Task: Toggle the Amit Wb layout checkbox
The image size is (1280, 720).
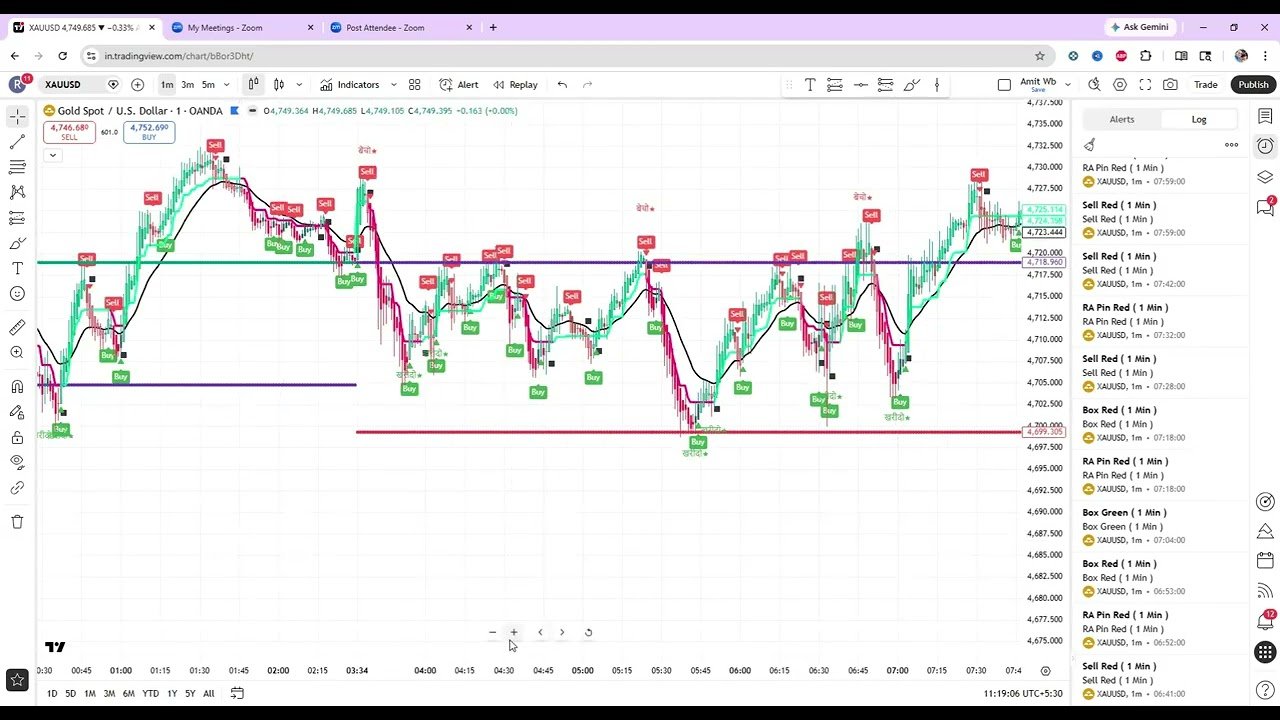Action: pyautogui.click(x=1004, y=85)
